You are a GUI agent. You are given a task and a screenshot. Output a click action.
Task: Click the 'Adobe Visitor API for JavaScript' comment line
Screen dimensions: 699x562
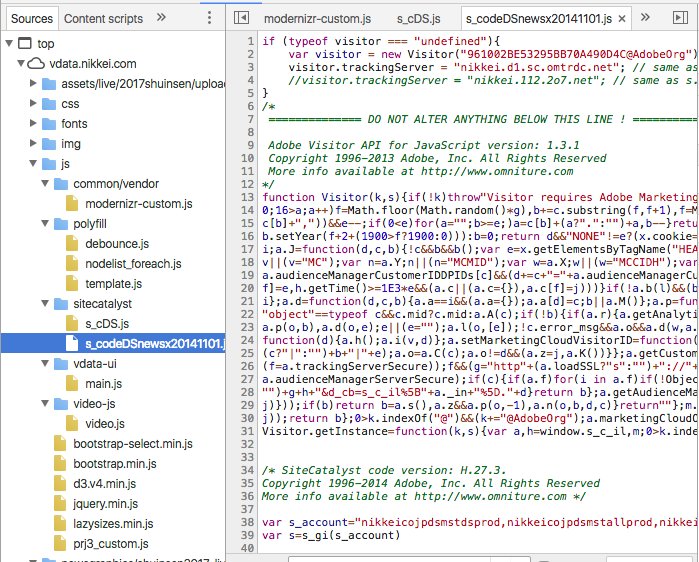coord(424,145)
